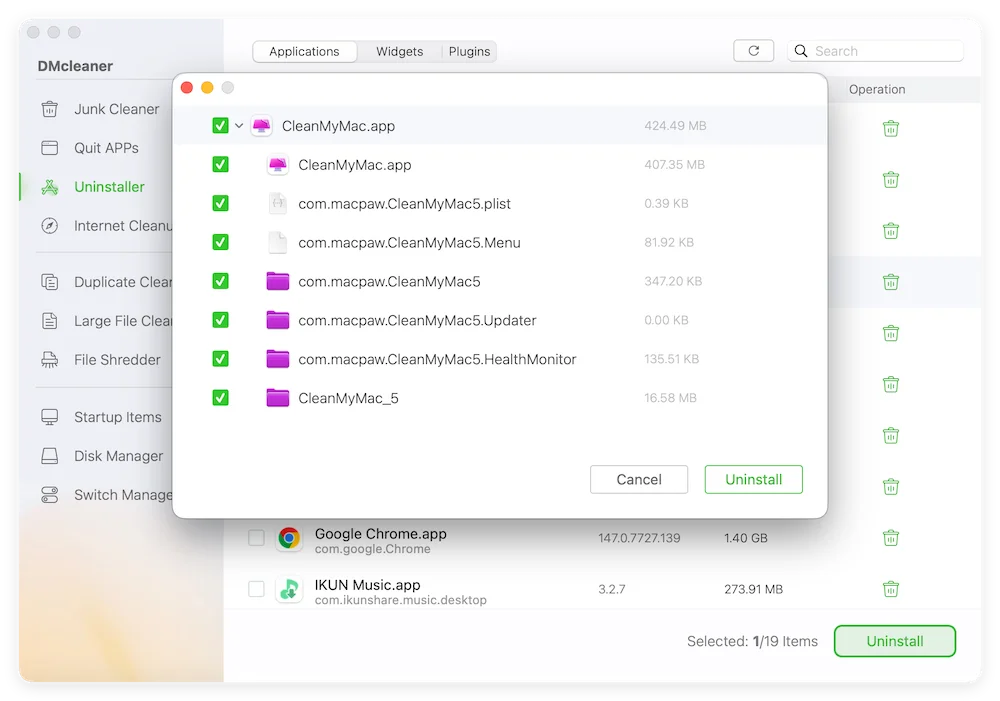Click the CleanMyMac_5 folder name
This screenshot has height=701, width=1000.
point(348,398)
